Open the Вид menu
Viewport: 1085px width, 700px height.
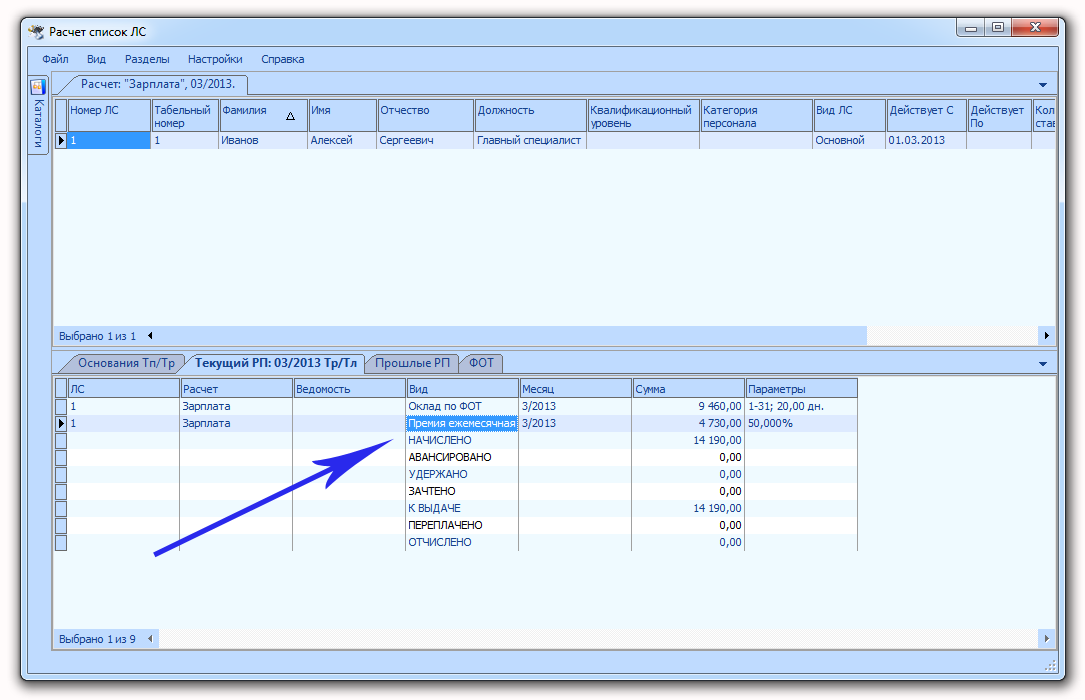click(96, 59)
